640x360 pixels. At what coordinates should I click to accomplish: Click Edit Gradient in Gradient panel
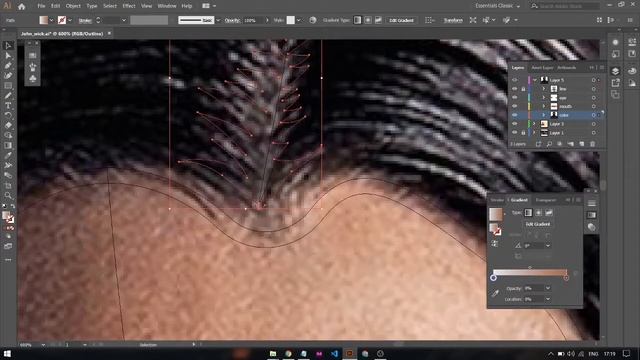pos(538,224)
